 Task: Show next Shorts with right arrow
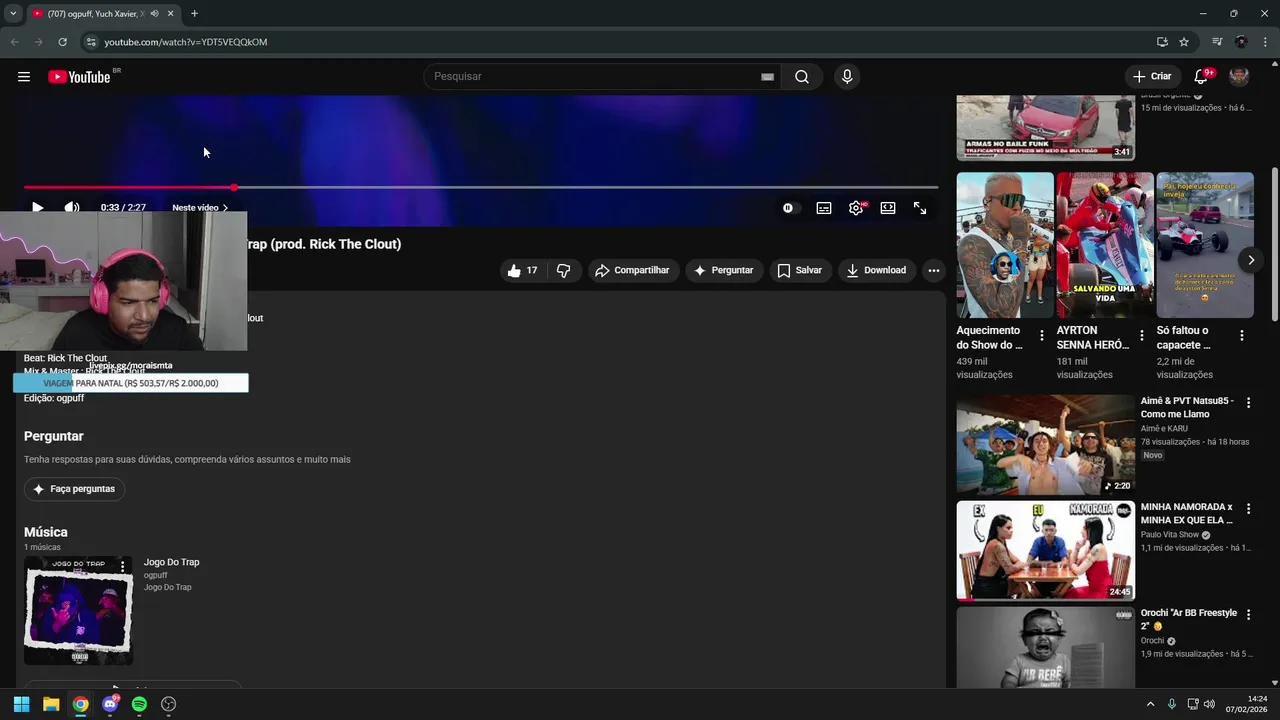click(x=1251, y=260)
